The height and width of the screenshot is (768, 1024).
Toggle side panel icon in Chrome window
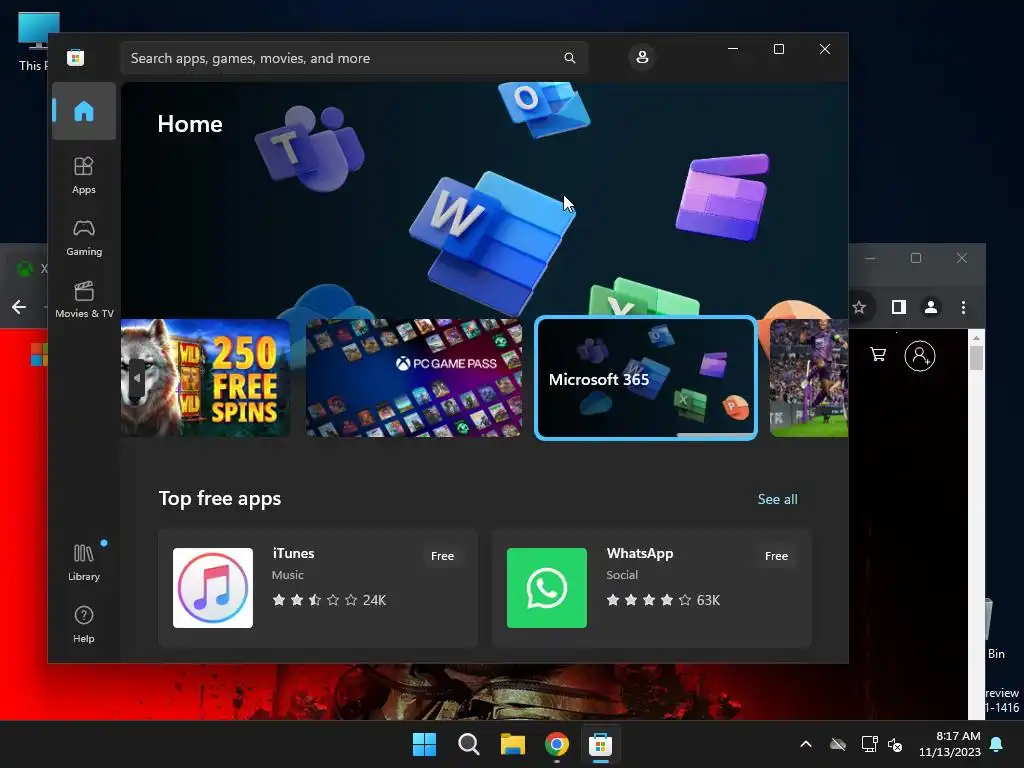[899, 307]
